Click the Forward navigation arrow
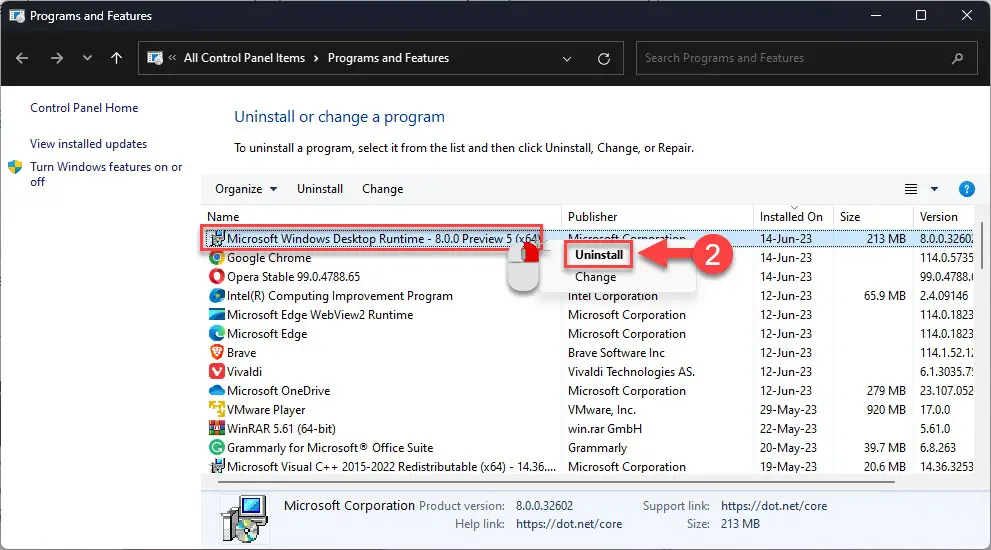Image resolution: width=991 pixels, height=550 pixels. 57,58
